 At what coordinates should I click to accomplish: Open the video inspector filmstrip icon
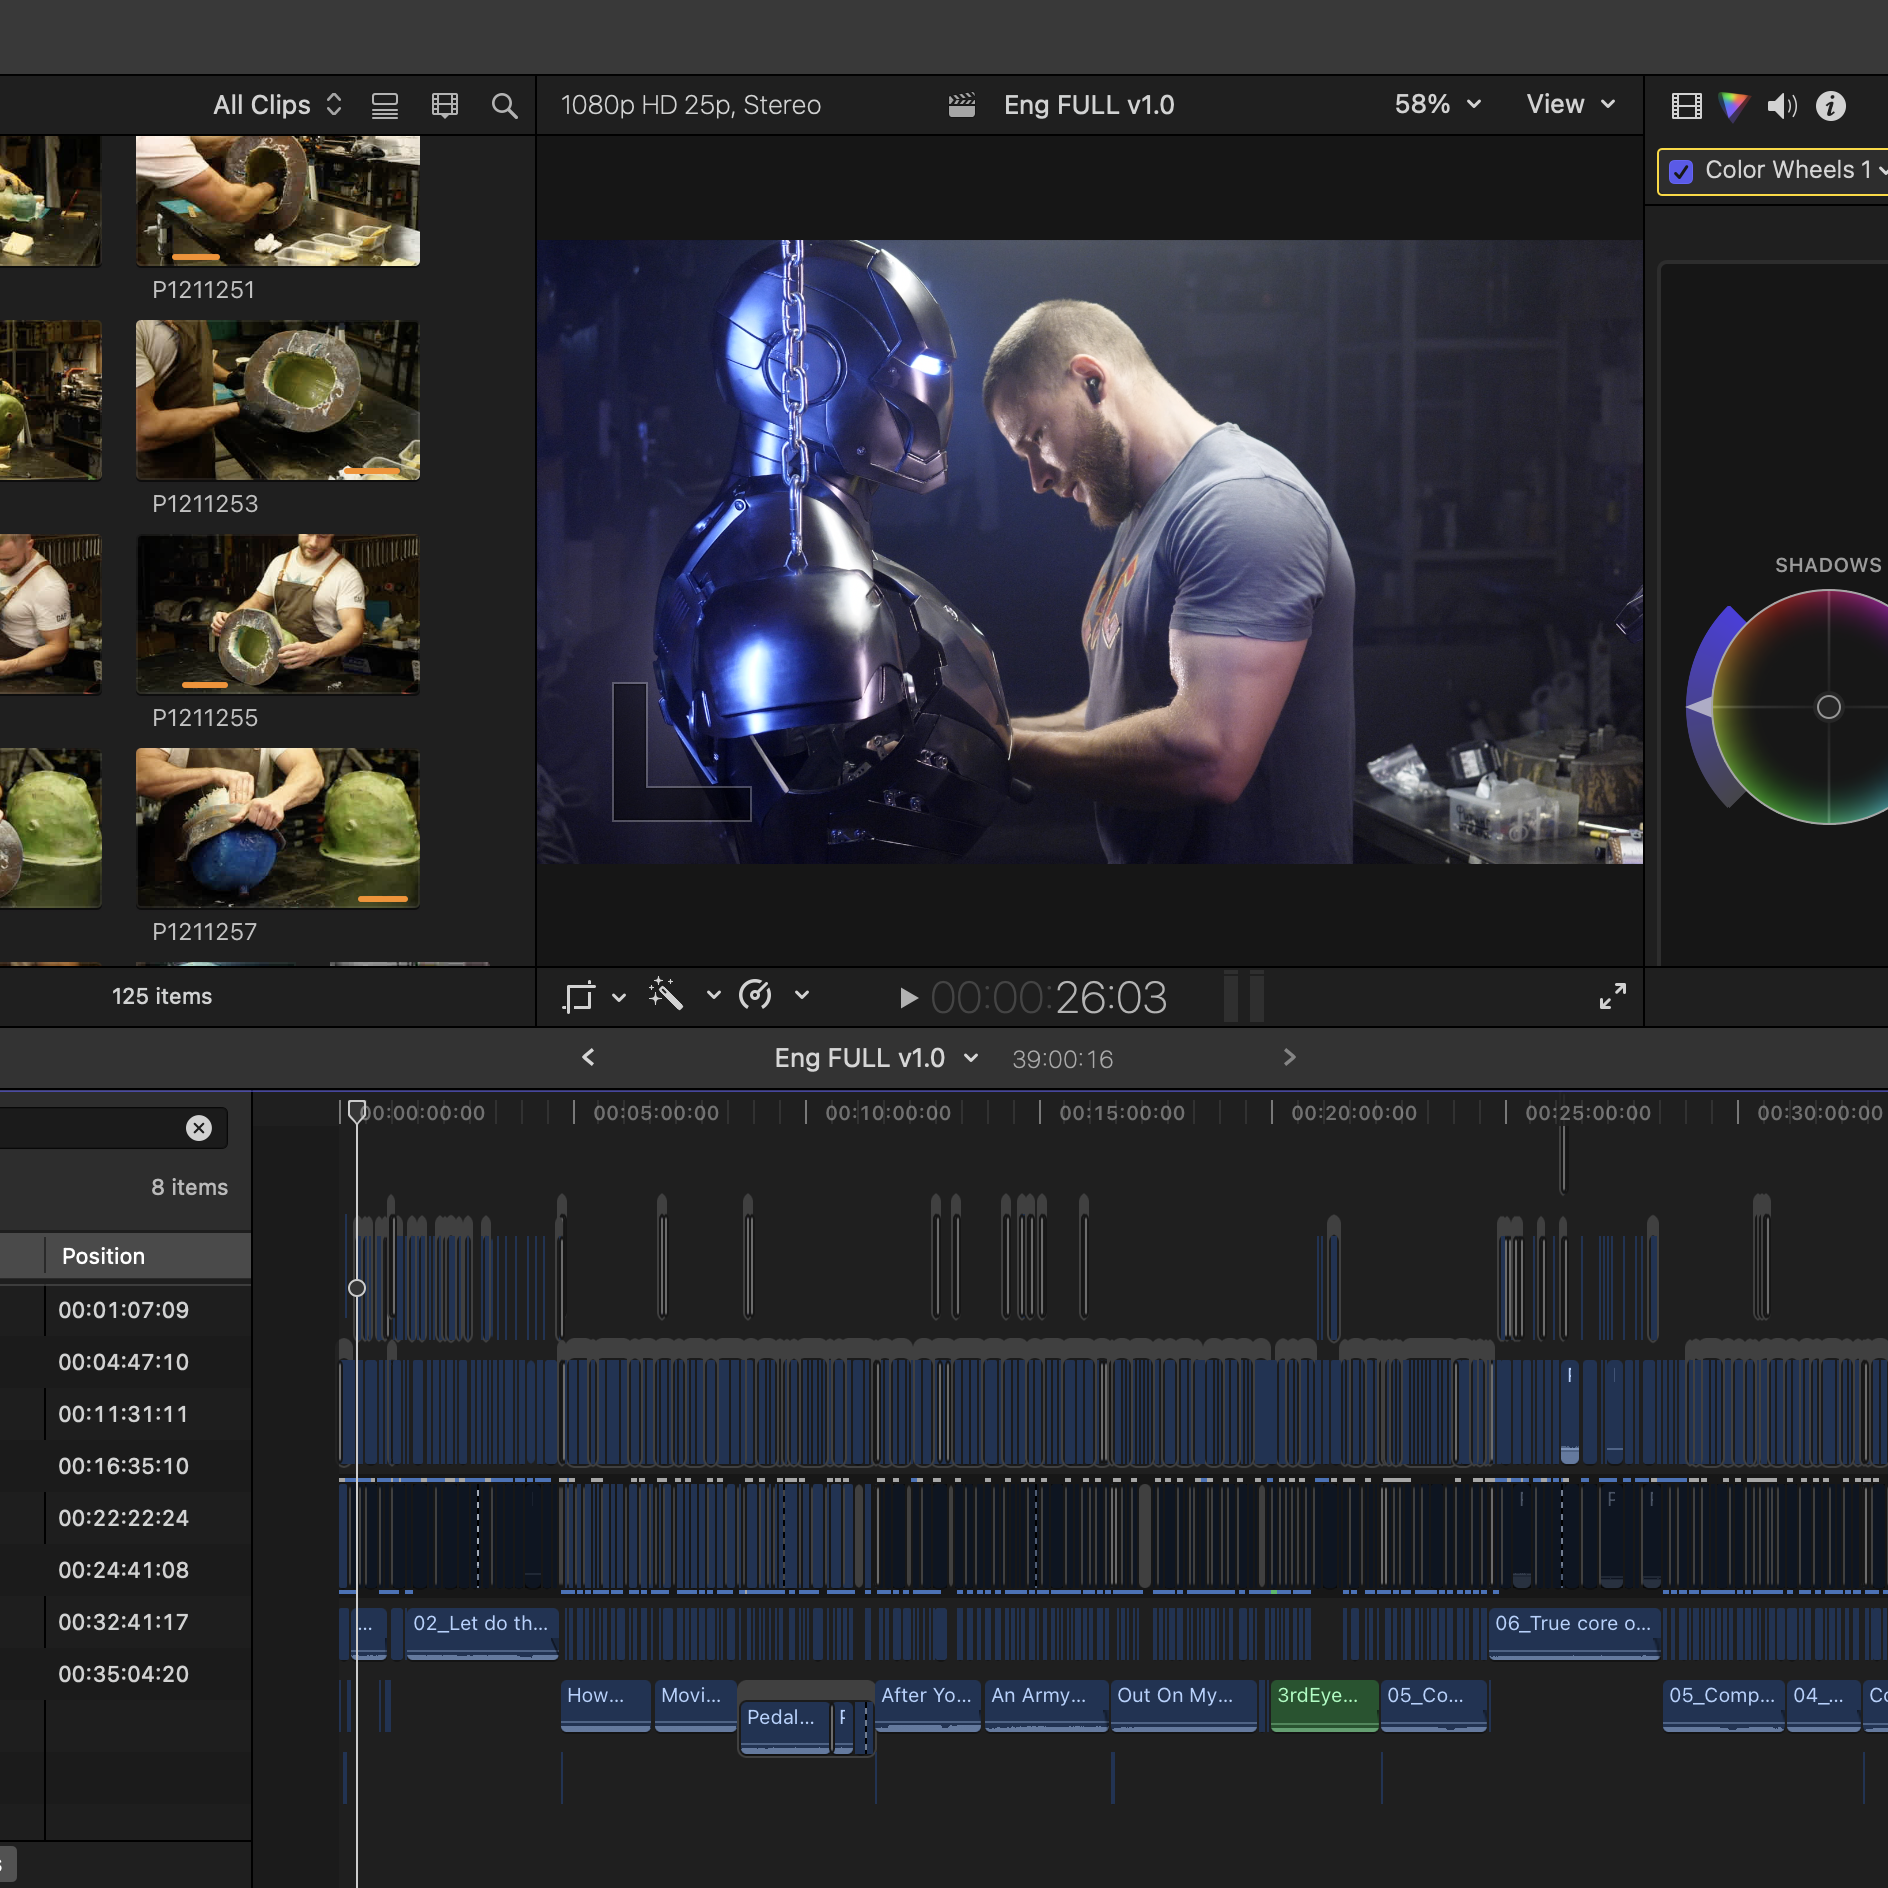1686,106
